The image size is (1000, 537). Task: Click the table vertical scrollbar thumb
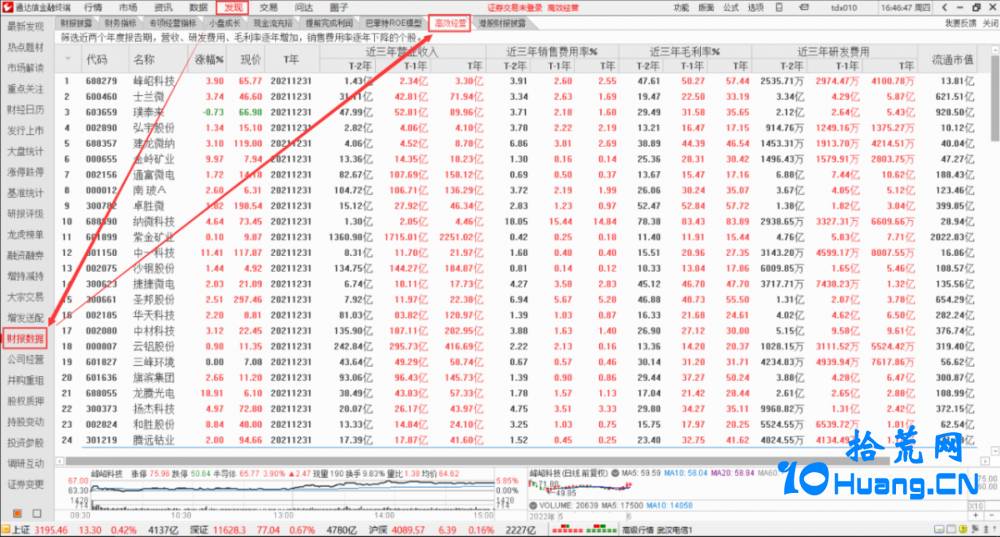pos(994,99)
